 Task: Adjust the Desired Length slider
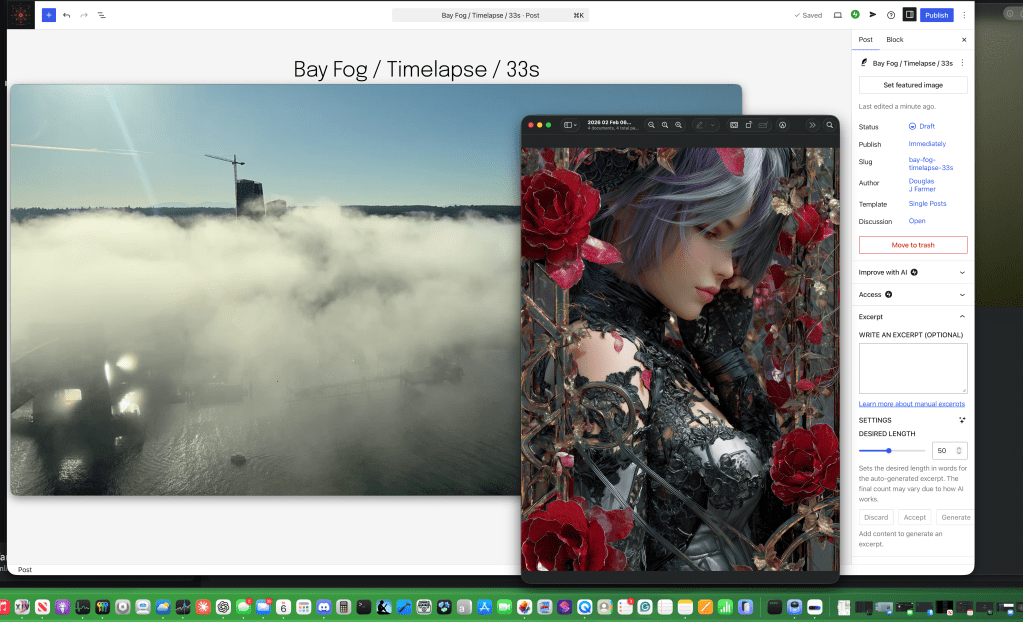pyautogui.click(x=888, y=451)
